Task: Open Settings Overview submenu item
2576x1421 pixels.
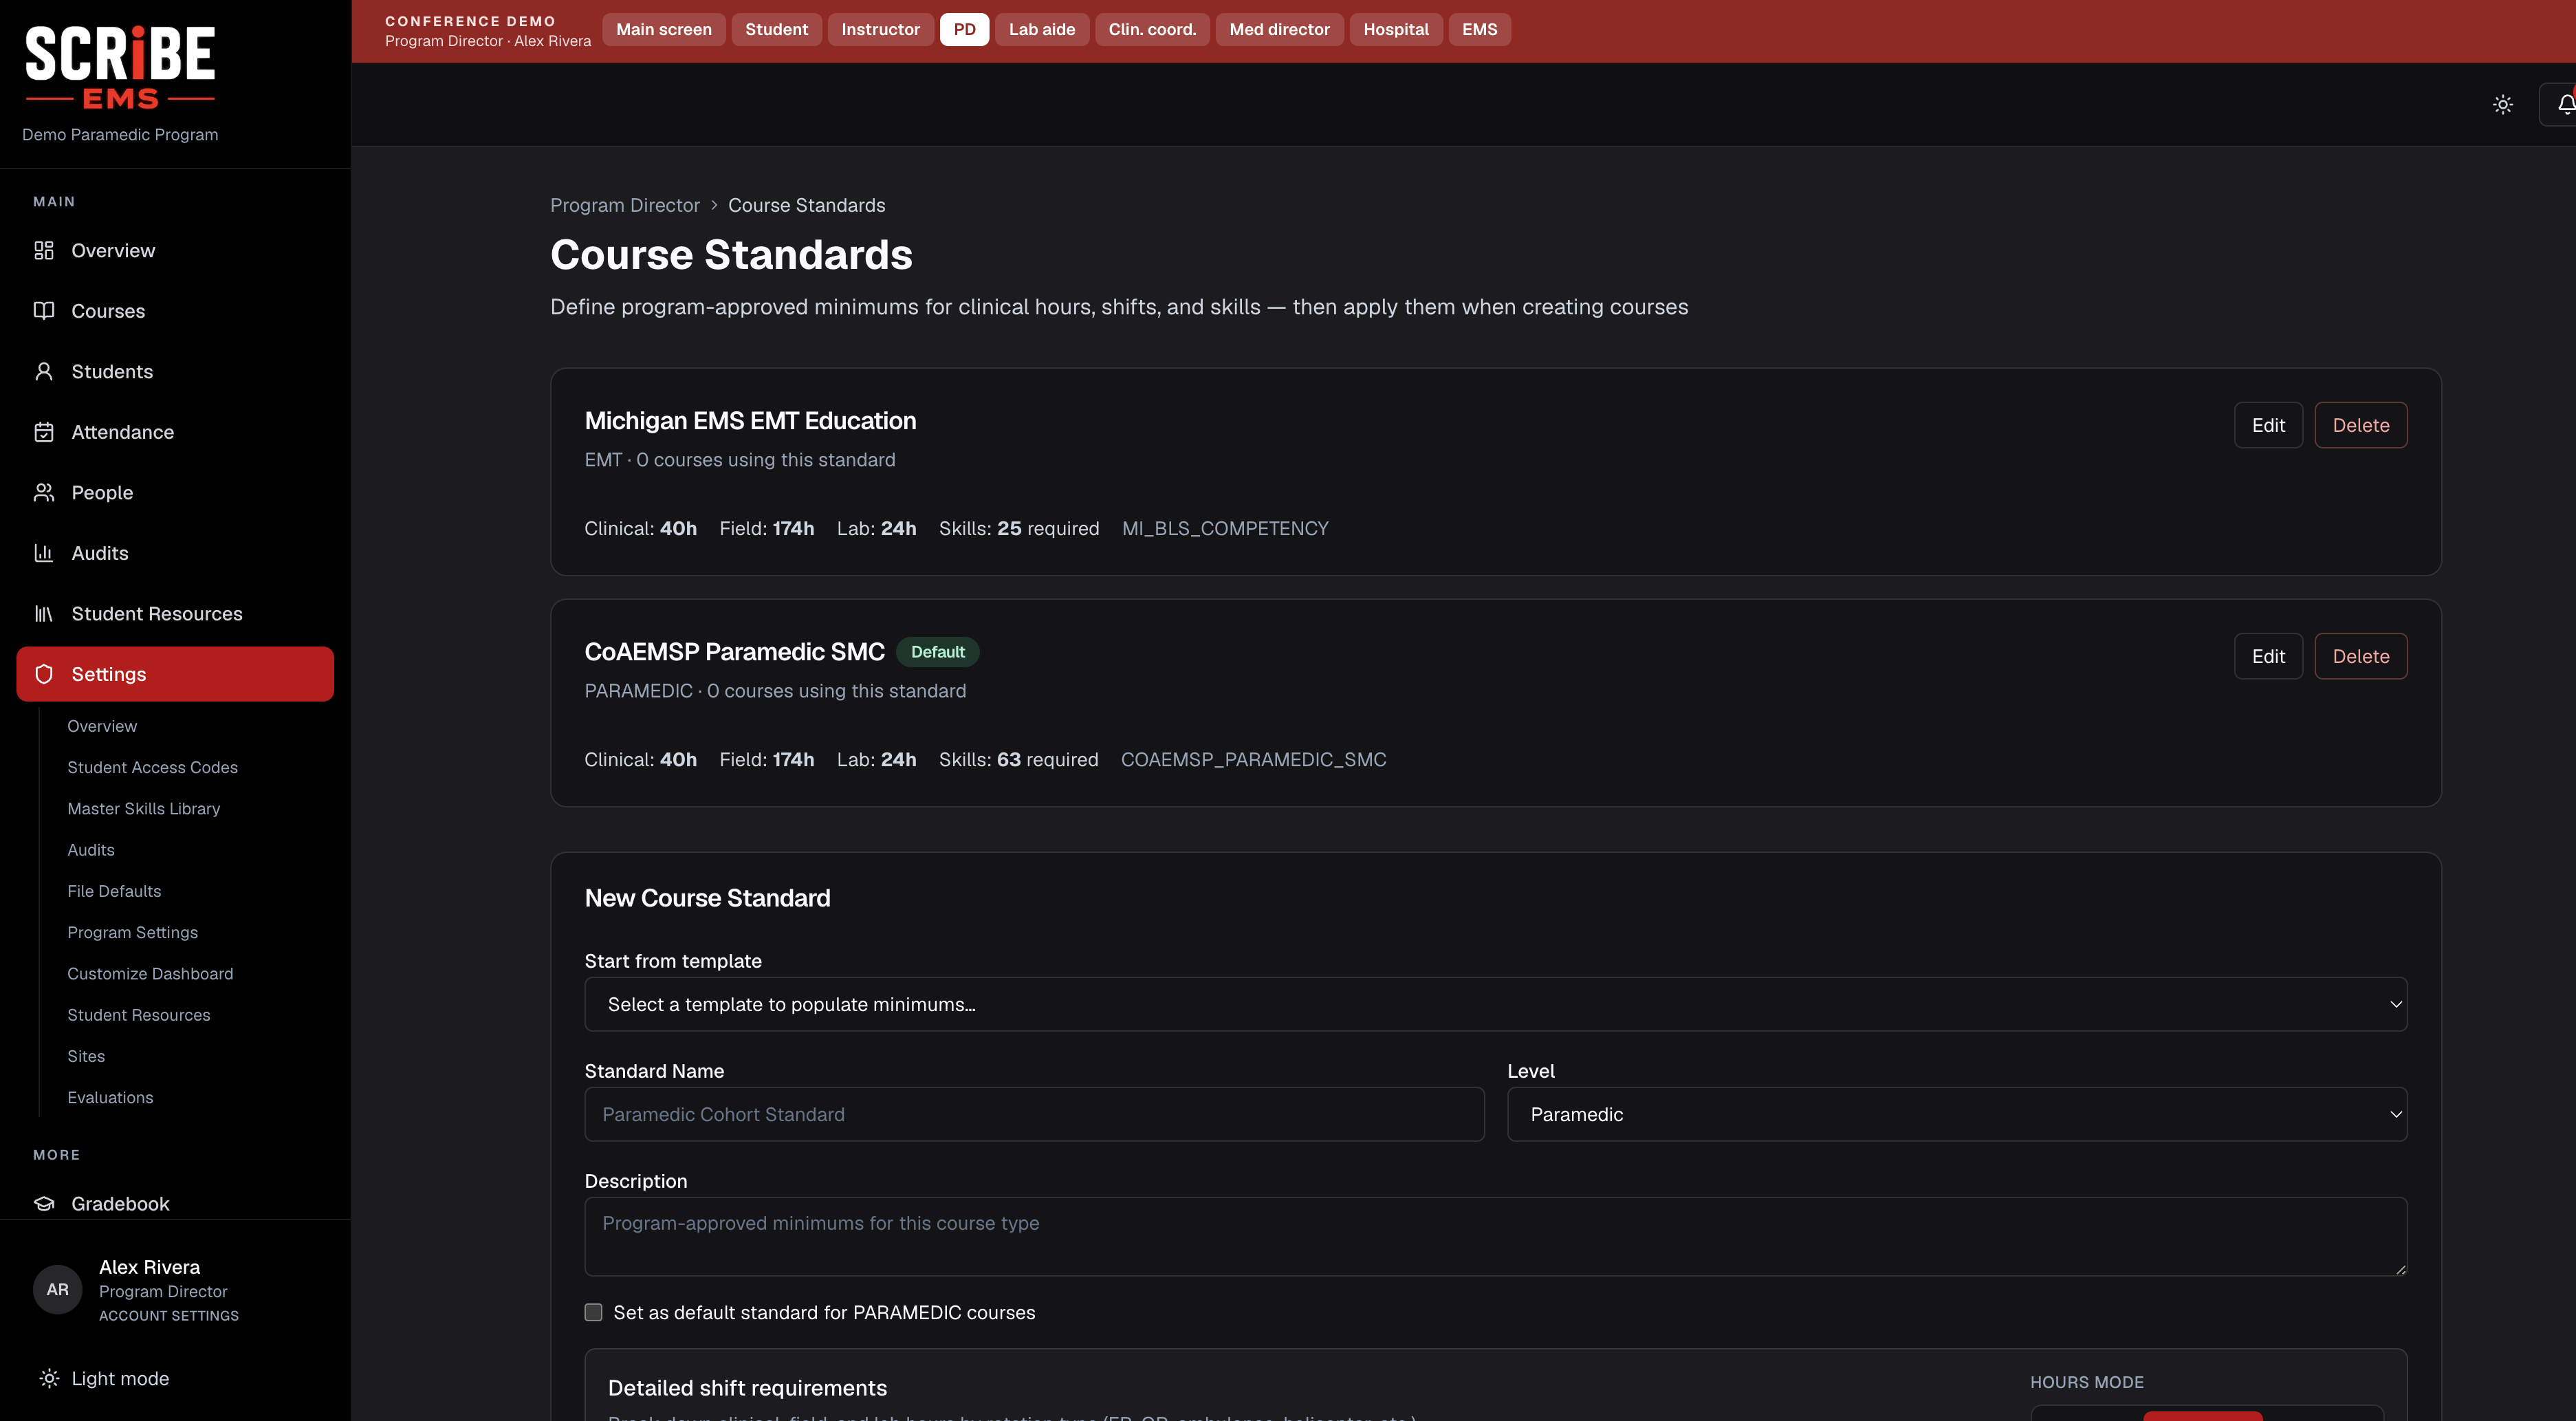Action: pyautogui.click(x=102, y=726)
